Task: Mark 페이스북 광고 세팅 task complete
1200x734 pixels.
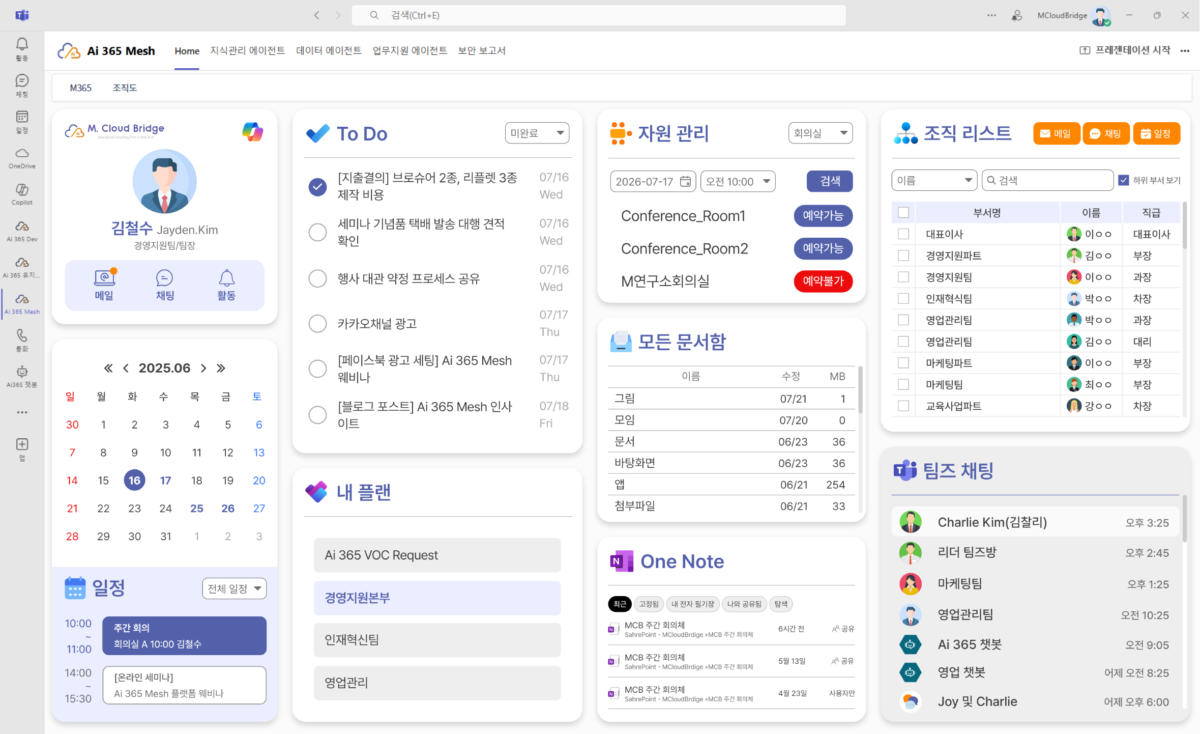Action: click(x=318, y=369)
